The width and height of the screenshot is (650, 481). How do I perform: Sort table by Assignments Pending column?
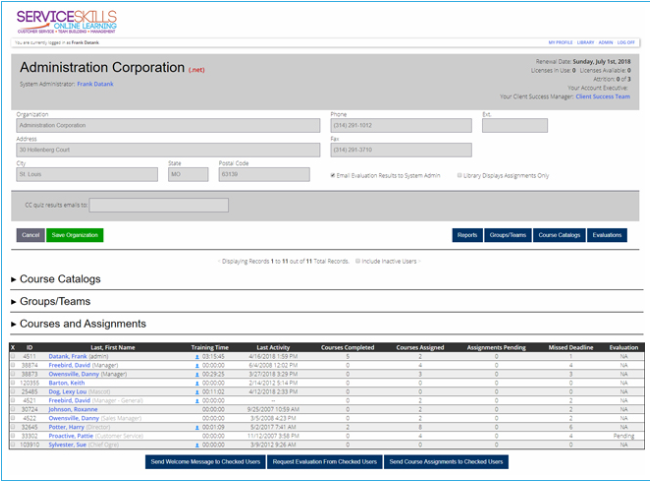pos(496,347)
